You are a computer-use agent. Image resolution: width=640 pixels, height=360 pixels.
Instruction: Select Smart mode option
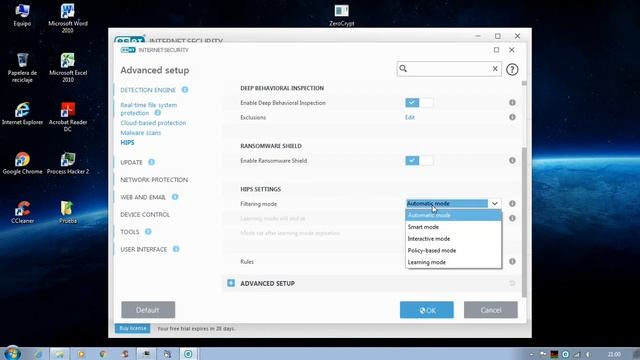pyautogui.click(x=453, y=227)
